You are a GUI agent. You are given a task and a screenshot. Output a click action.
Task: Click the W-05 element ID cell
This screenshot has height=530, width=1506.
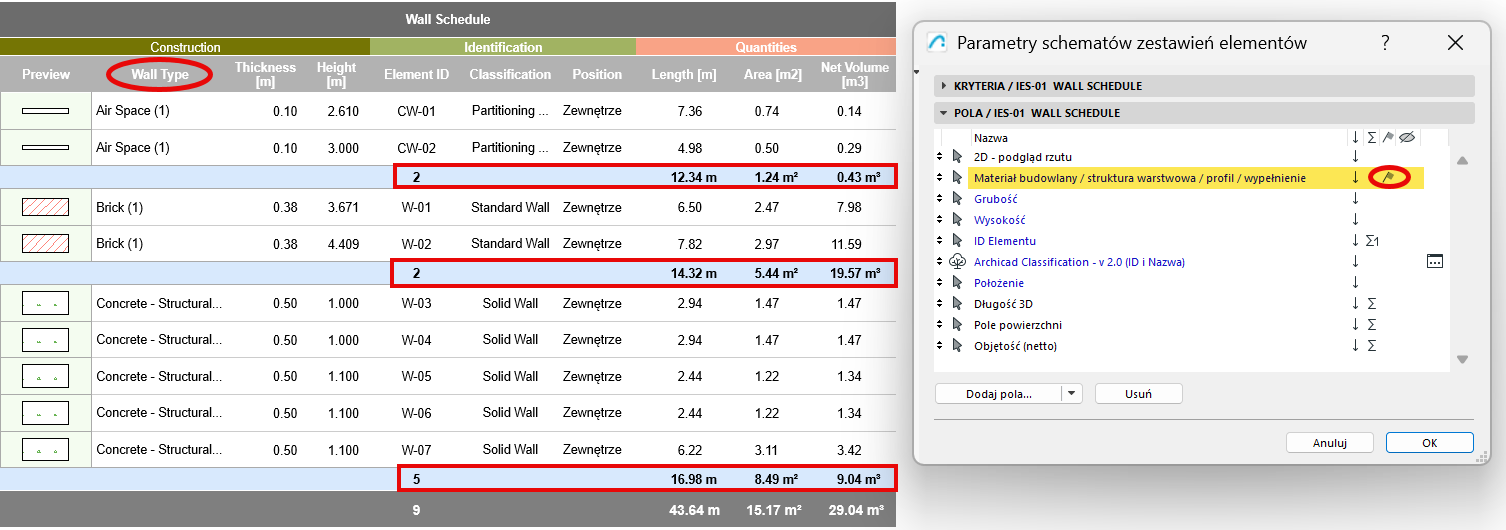417,376
